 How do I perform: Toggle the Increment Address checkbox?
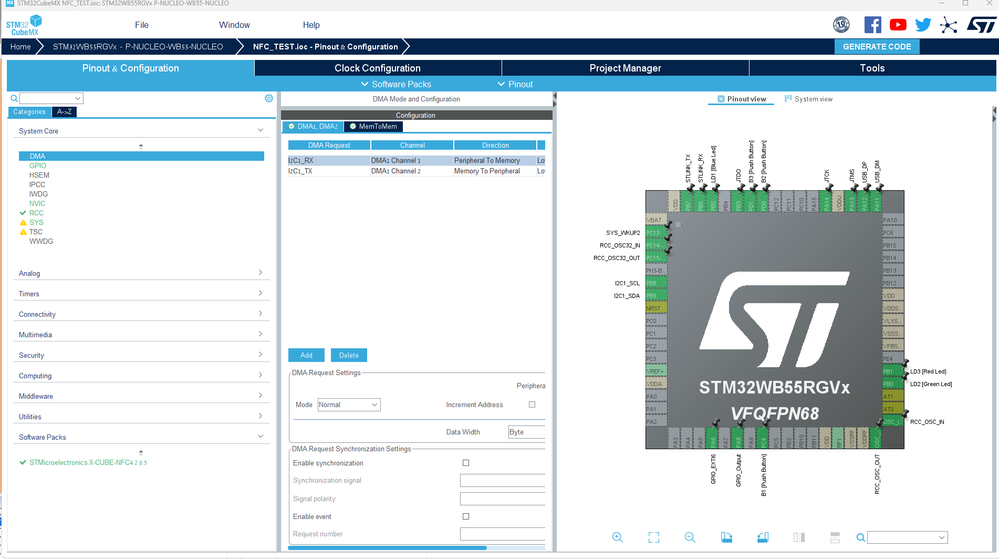[x=532, y=405]
